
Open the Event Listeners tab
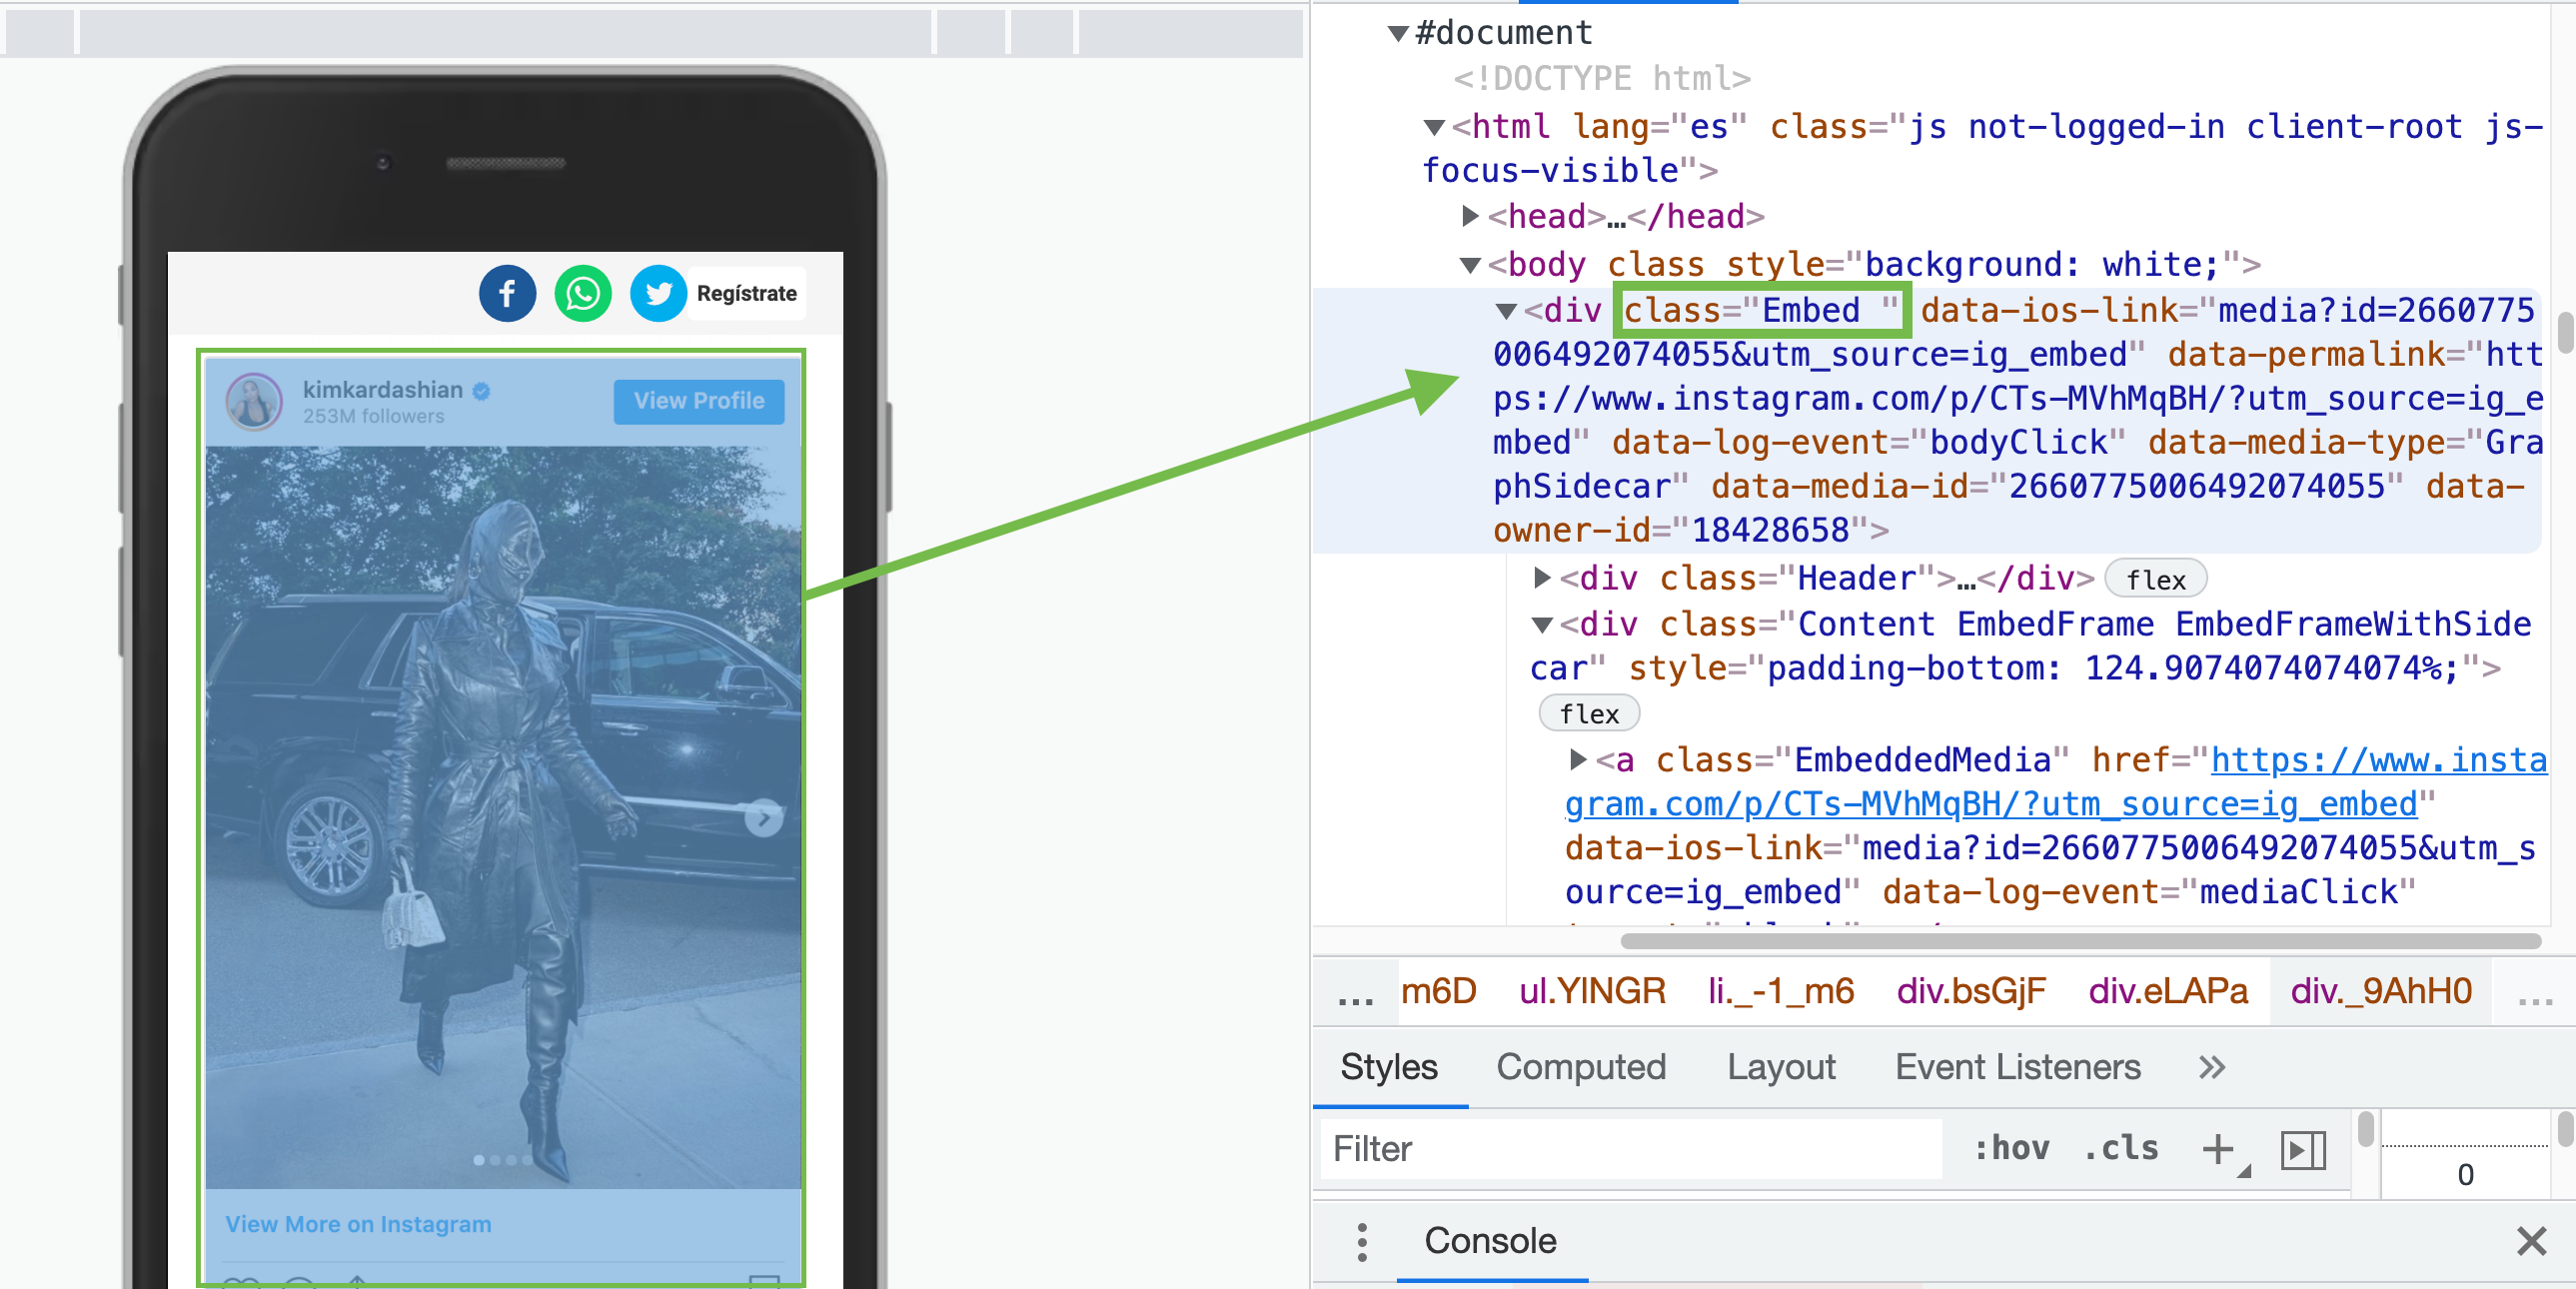pos(2017,1067)
